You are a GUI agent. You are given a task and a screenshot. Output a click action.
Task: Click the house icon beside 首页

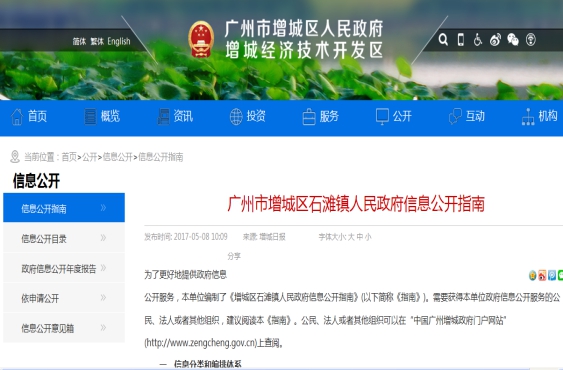(17, 117)
